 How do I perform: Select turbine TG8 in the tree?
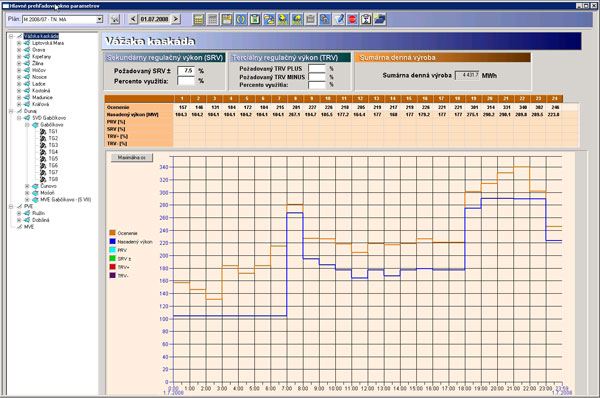tap(53, 179)
